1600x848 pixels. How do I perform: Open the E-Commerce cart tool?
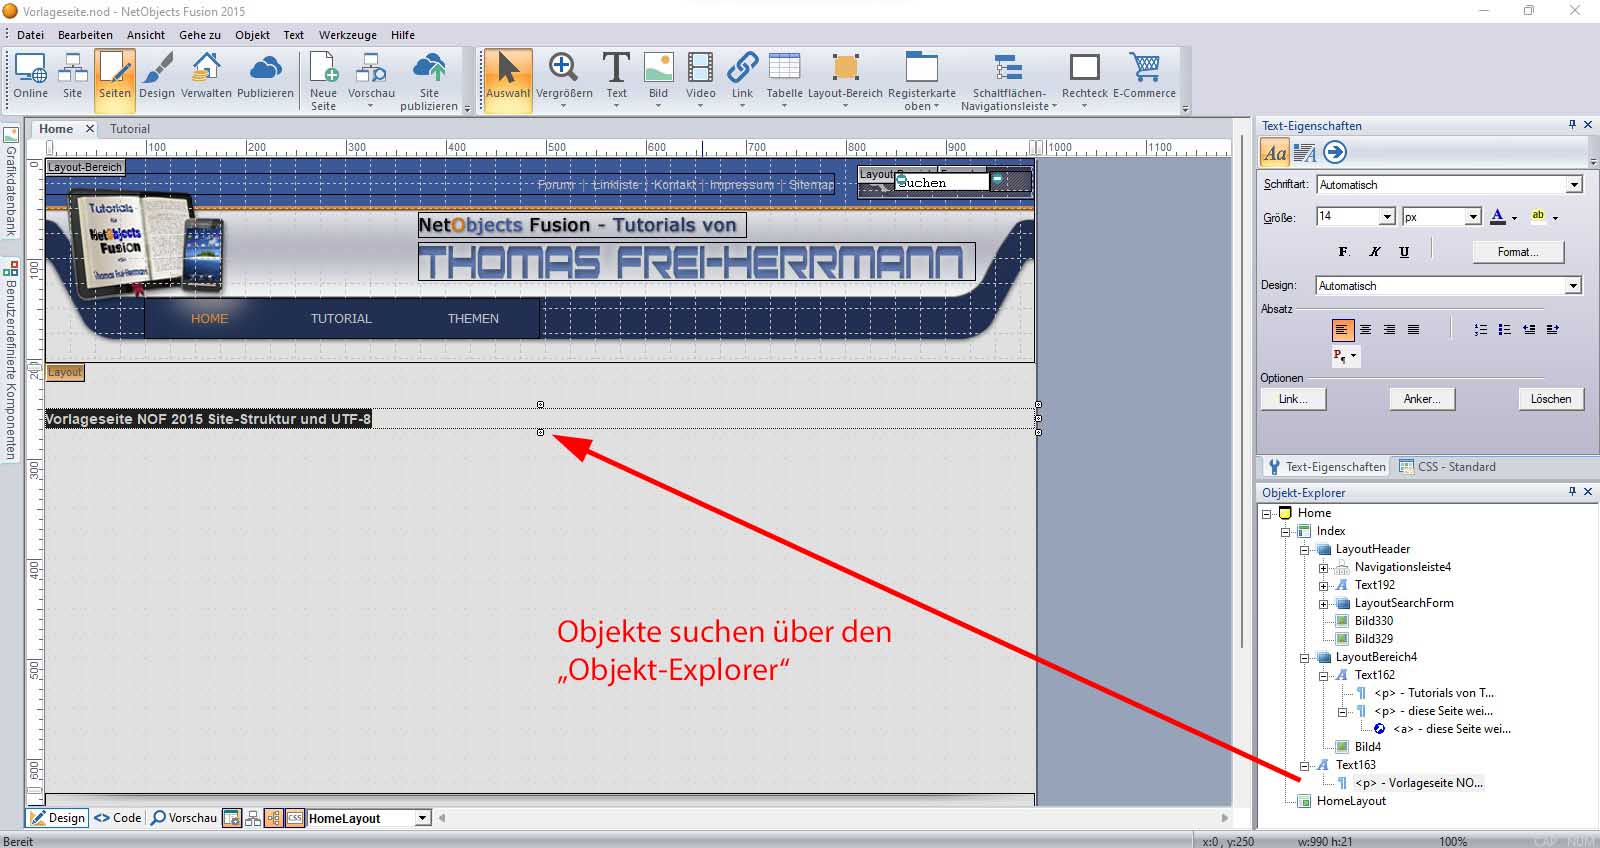coord(1144,77)
